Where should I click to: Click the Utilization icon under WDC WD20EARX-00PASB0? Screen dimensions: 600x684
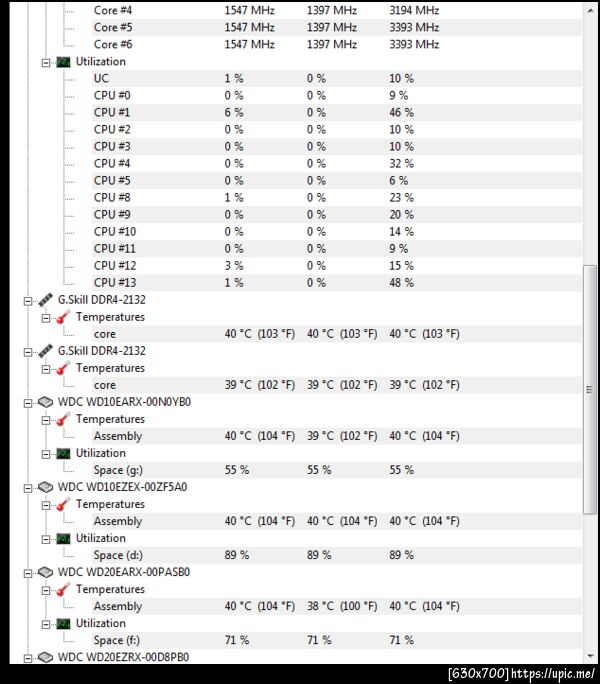point(63,623)
